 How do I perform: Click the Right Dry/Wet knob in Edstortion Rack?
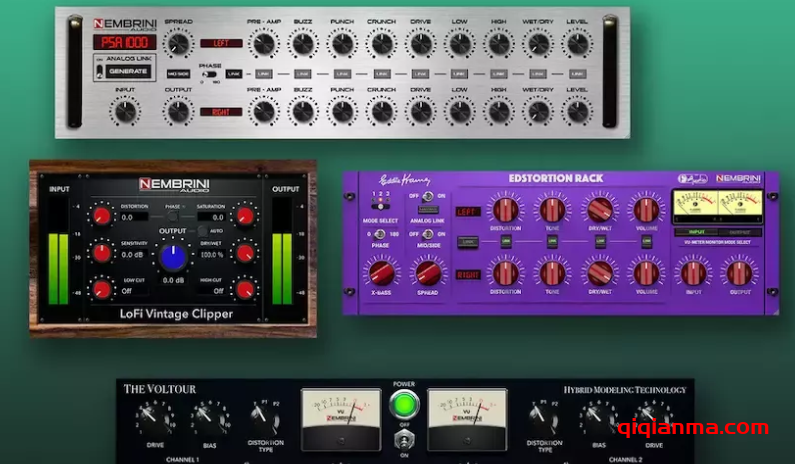click(x=600, y=273)
